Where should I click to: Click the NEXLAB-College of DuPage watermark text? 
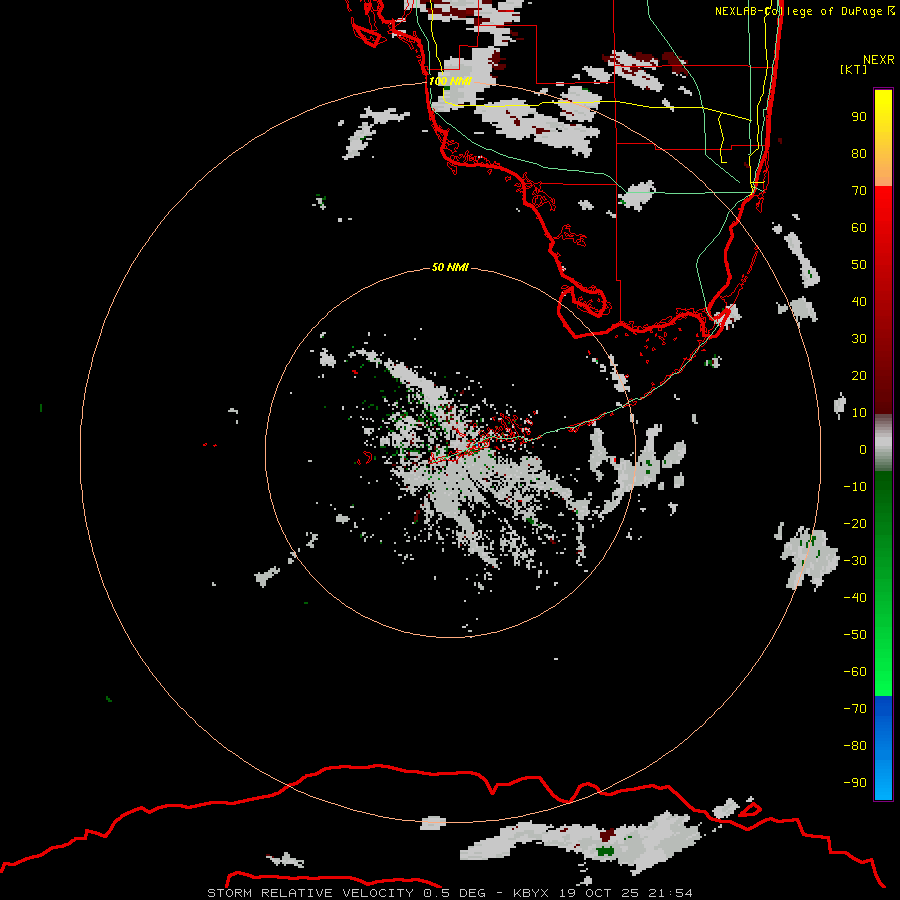pyautogui.click(x=804, y=11)
